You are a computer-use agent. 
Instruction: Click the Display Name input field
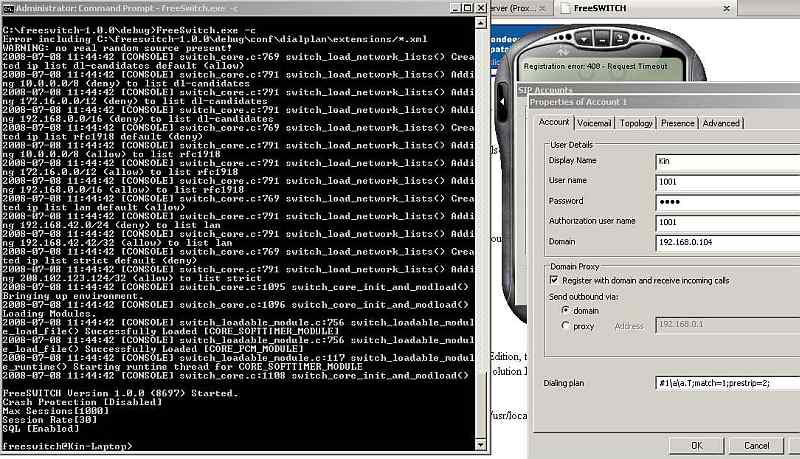(x=727, y=160)
